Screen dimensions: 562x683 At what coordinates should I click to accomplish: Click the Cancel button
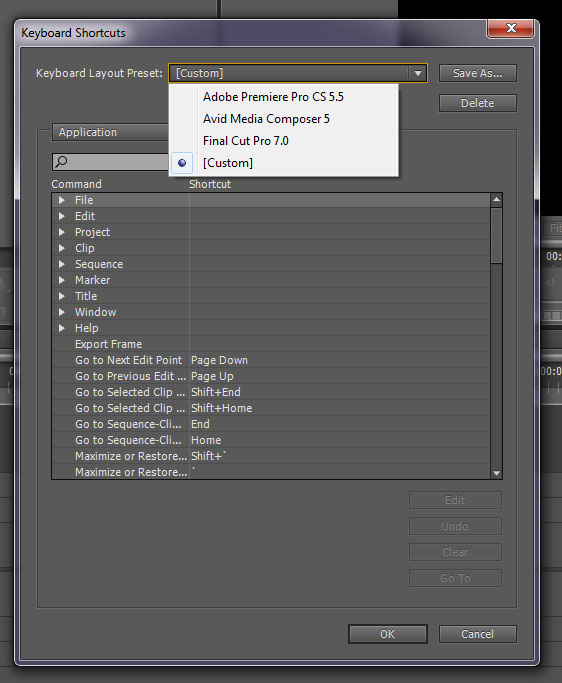477,634
